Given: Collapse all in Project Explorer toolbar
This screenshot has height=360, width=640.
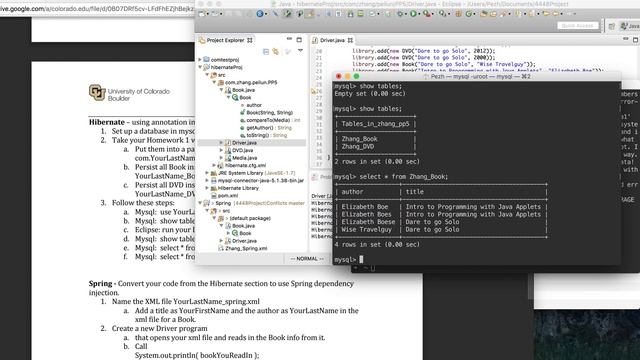Looking at the screenshot, I should pyautogui.click(x=266, y=51).
